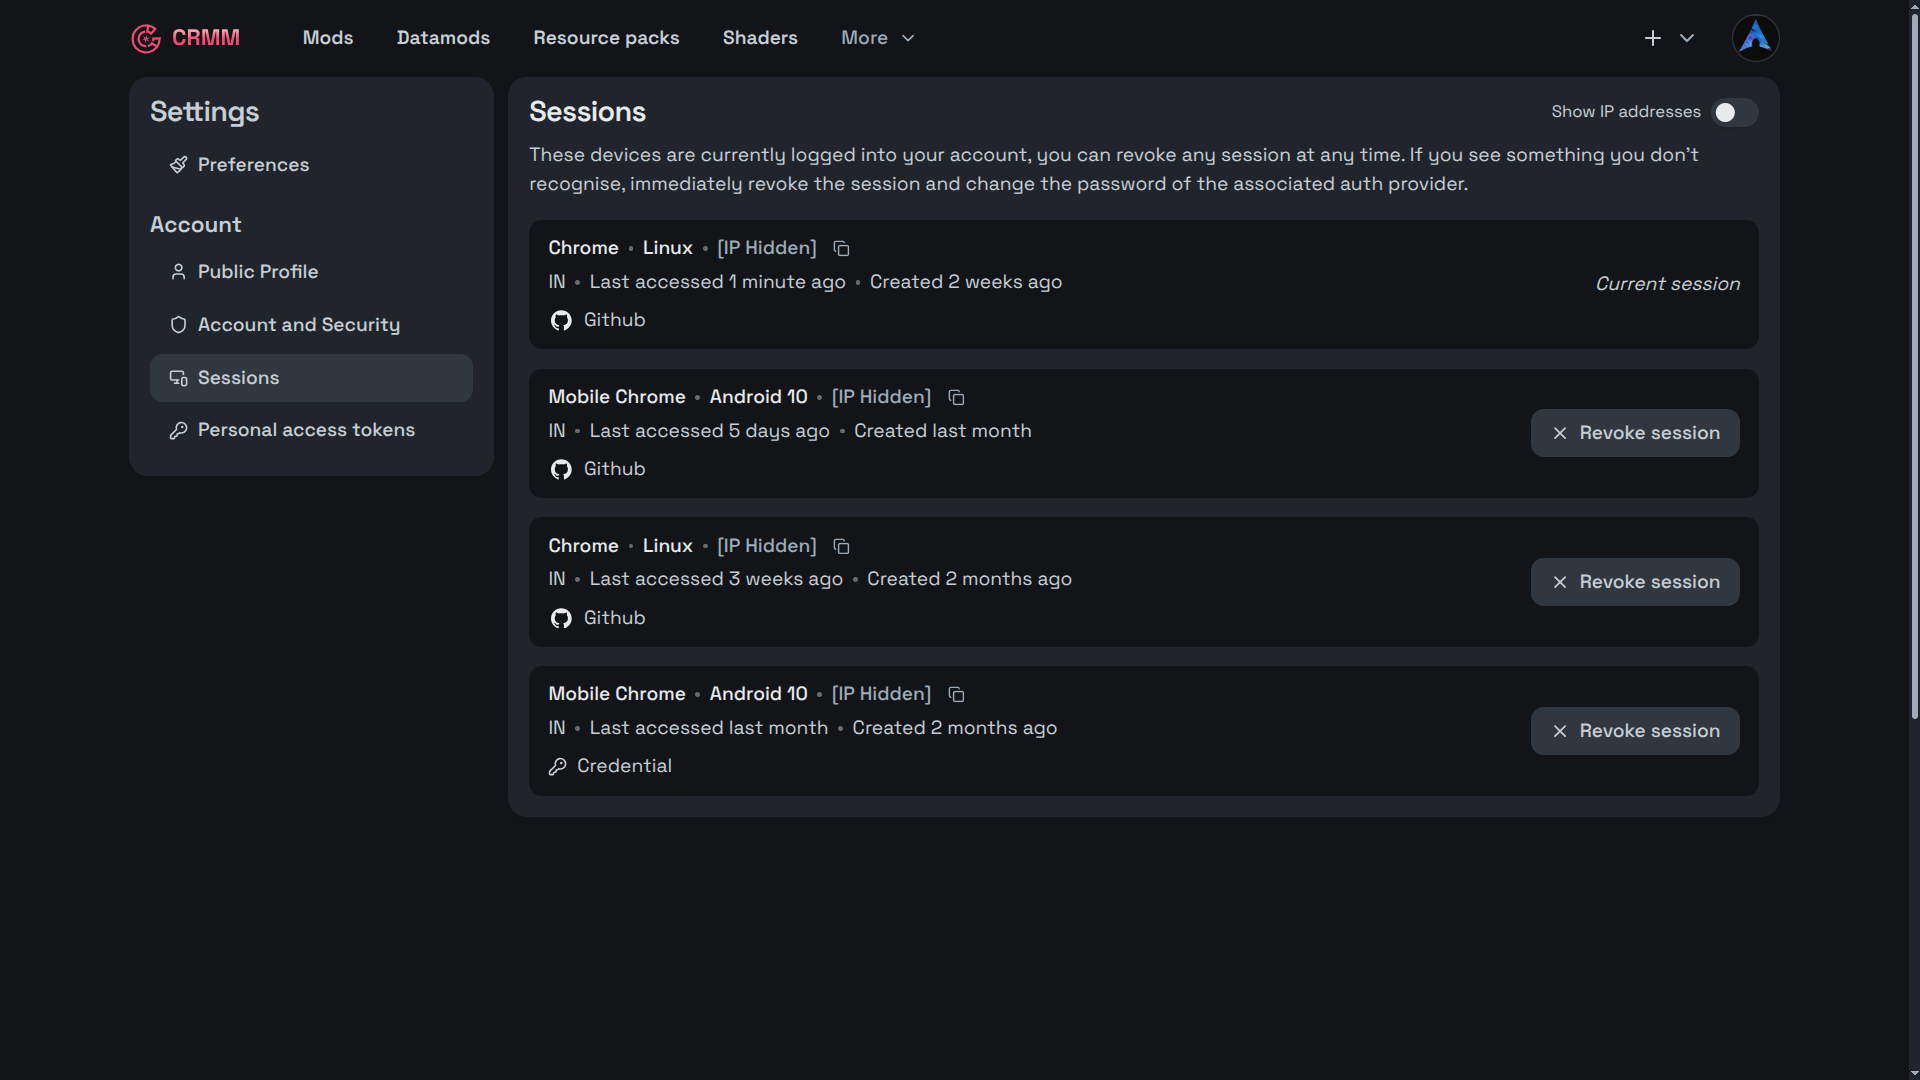Copy IP of Android session accessed 5 days ago
1920x1080 pixels.
pyautogui.click(x=956, y=397)
